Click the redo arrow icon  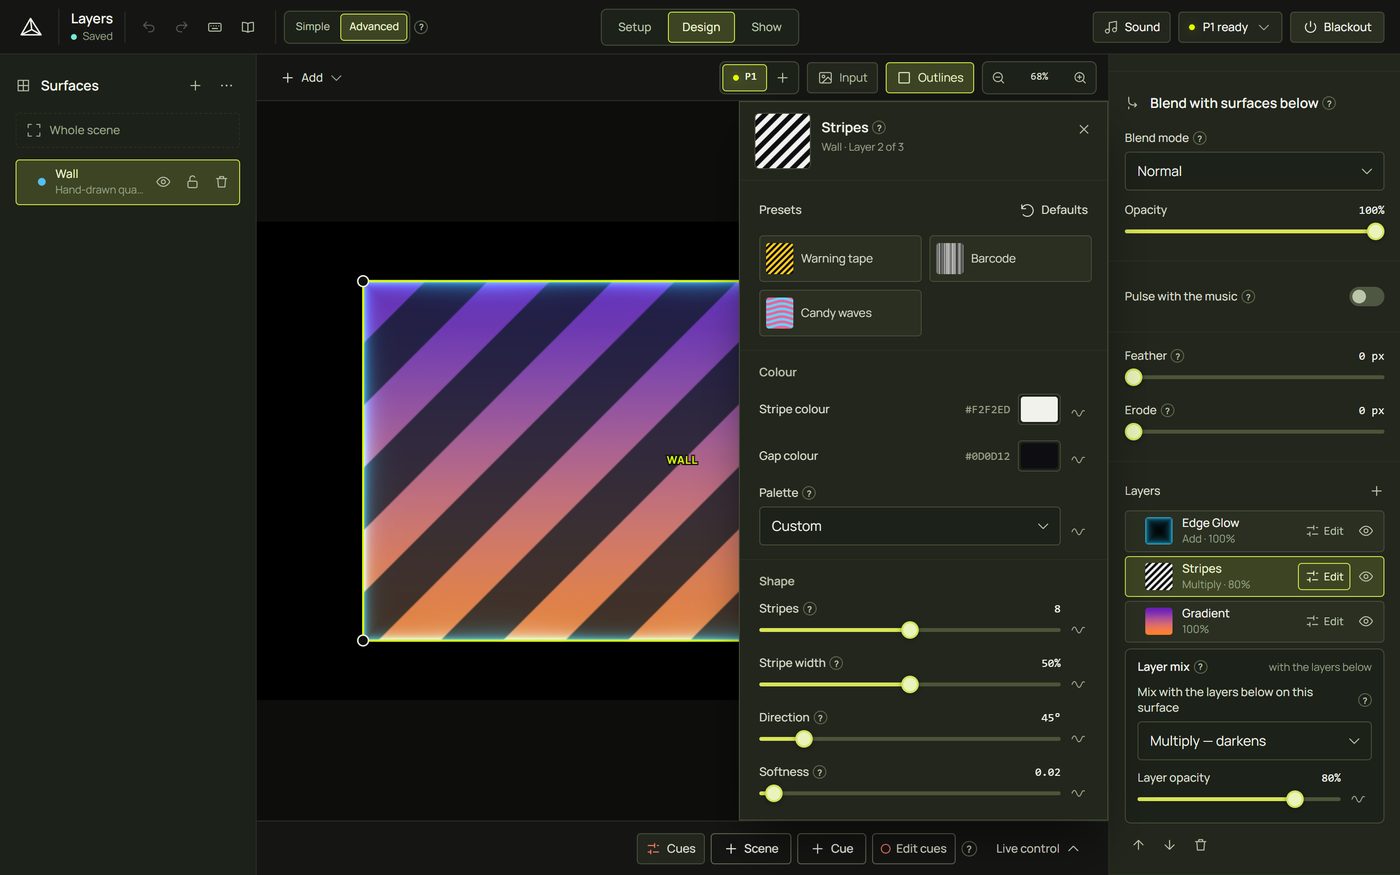(x=182, y=27)
